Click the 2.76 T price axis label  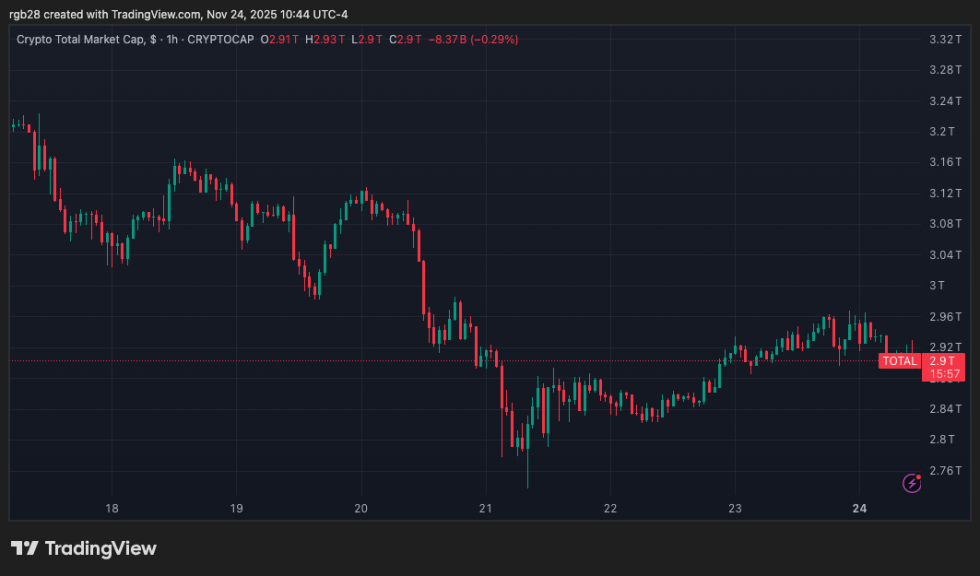(945, 470)
